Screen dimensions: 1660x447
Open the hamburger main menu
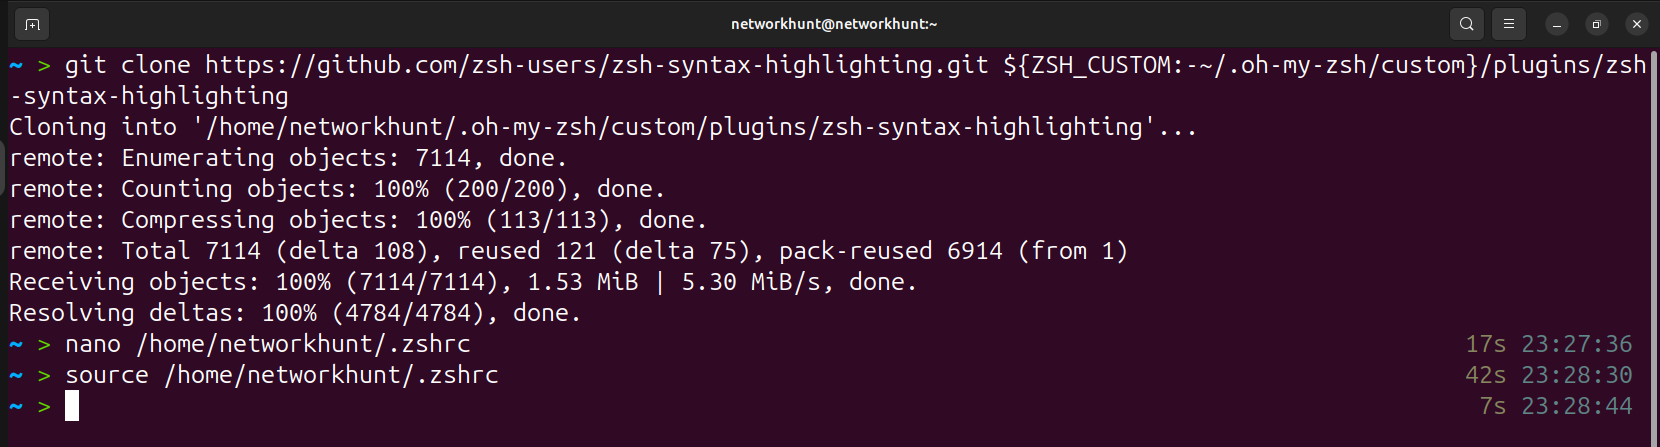[1509, 24]
